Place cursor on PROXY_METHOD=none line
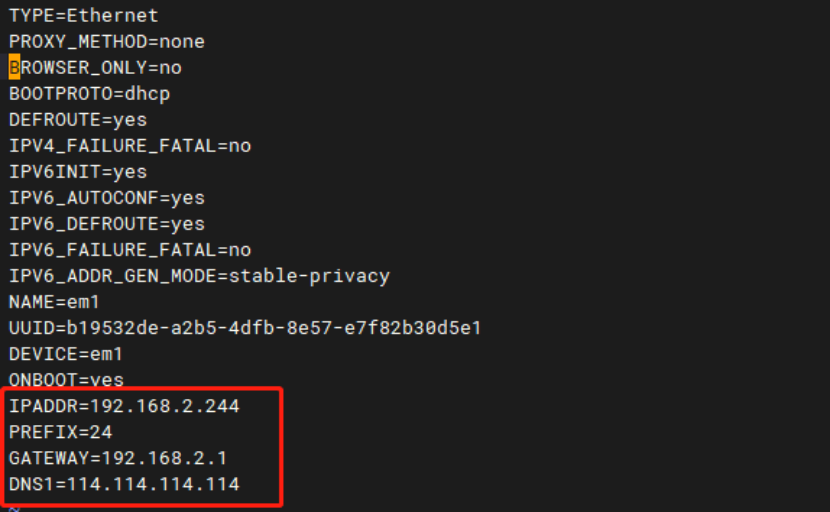Image resolution: width=830 pixels, height=512 pixels. coord(106,42)
